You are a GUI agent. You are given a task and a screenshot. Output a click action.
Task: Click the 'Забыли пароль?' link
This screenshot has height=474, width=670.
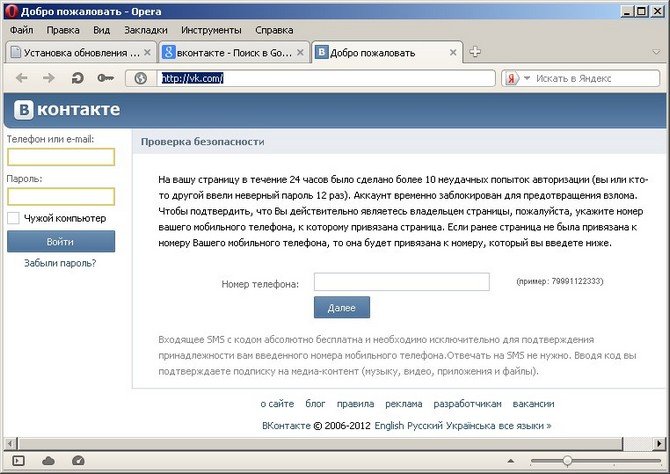tap(60, 263)
